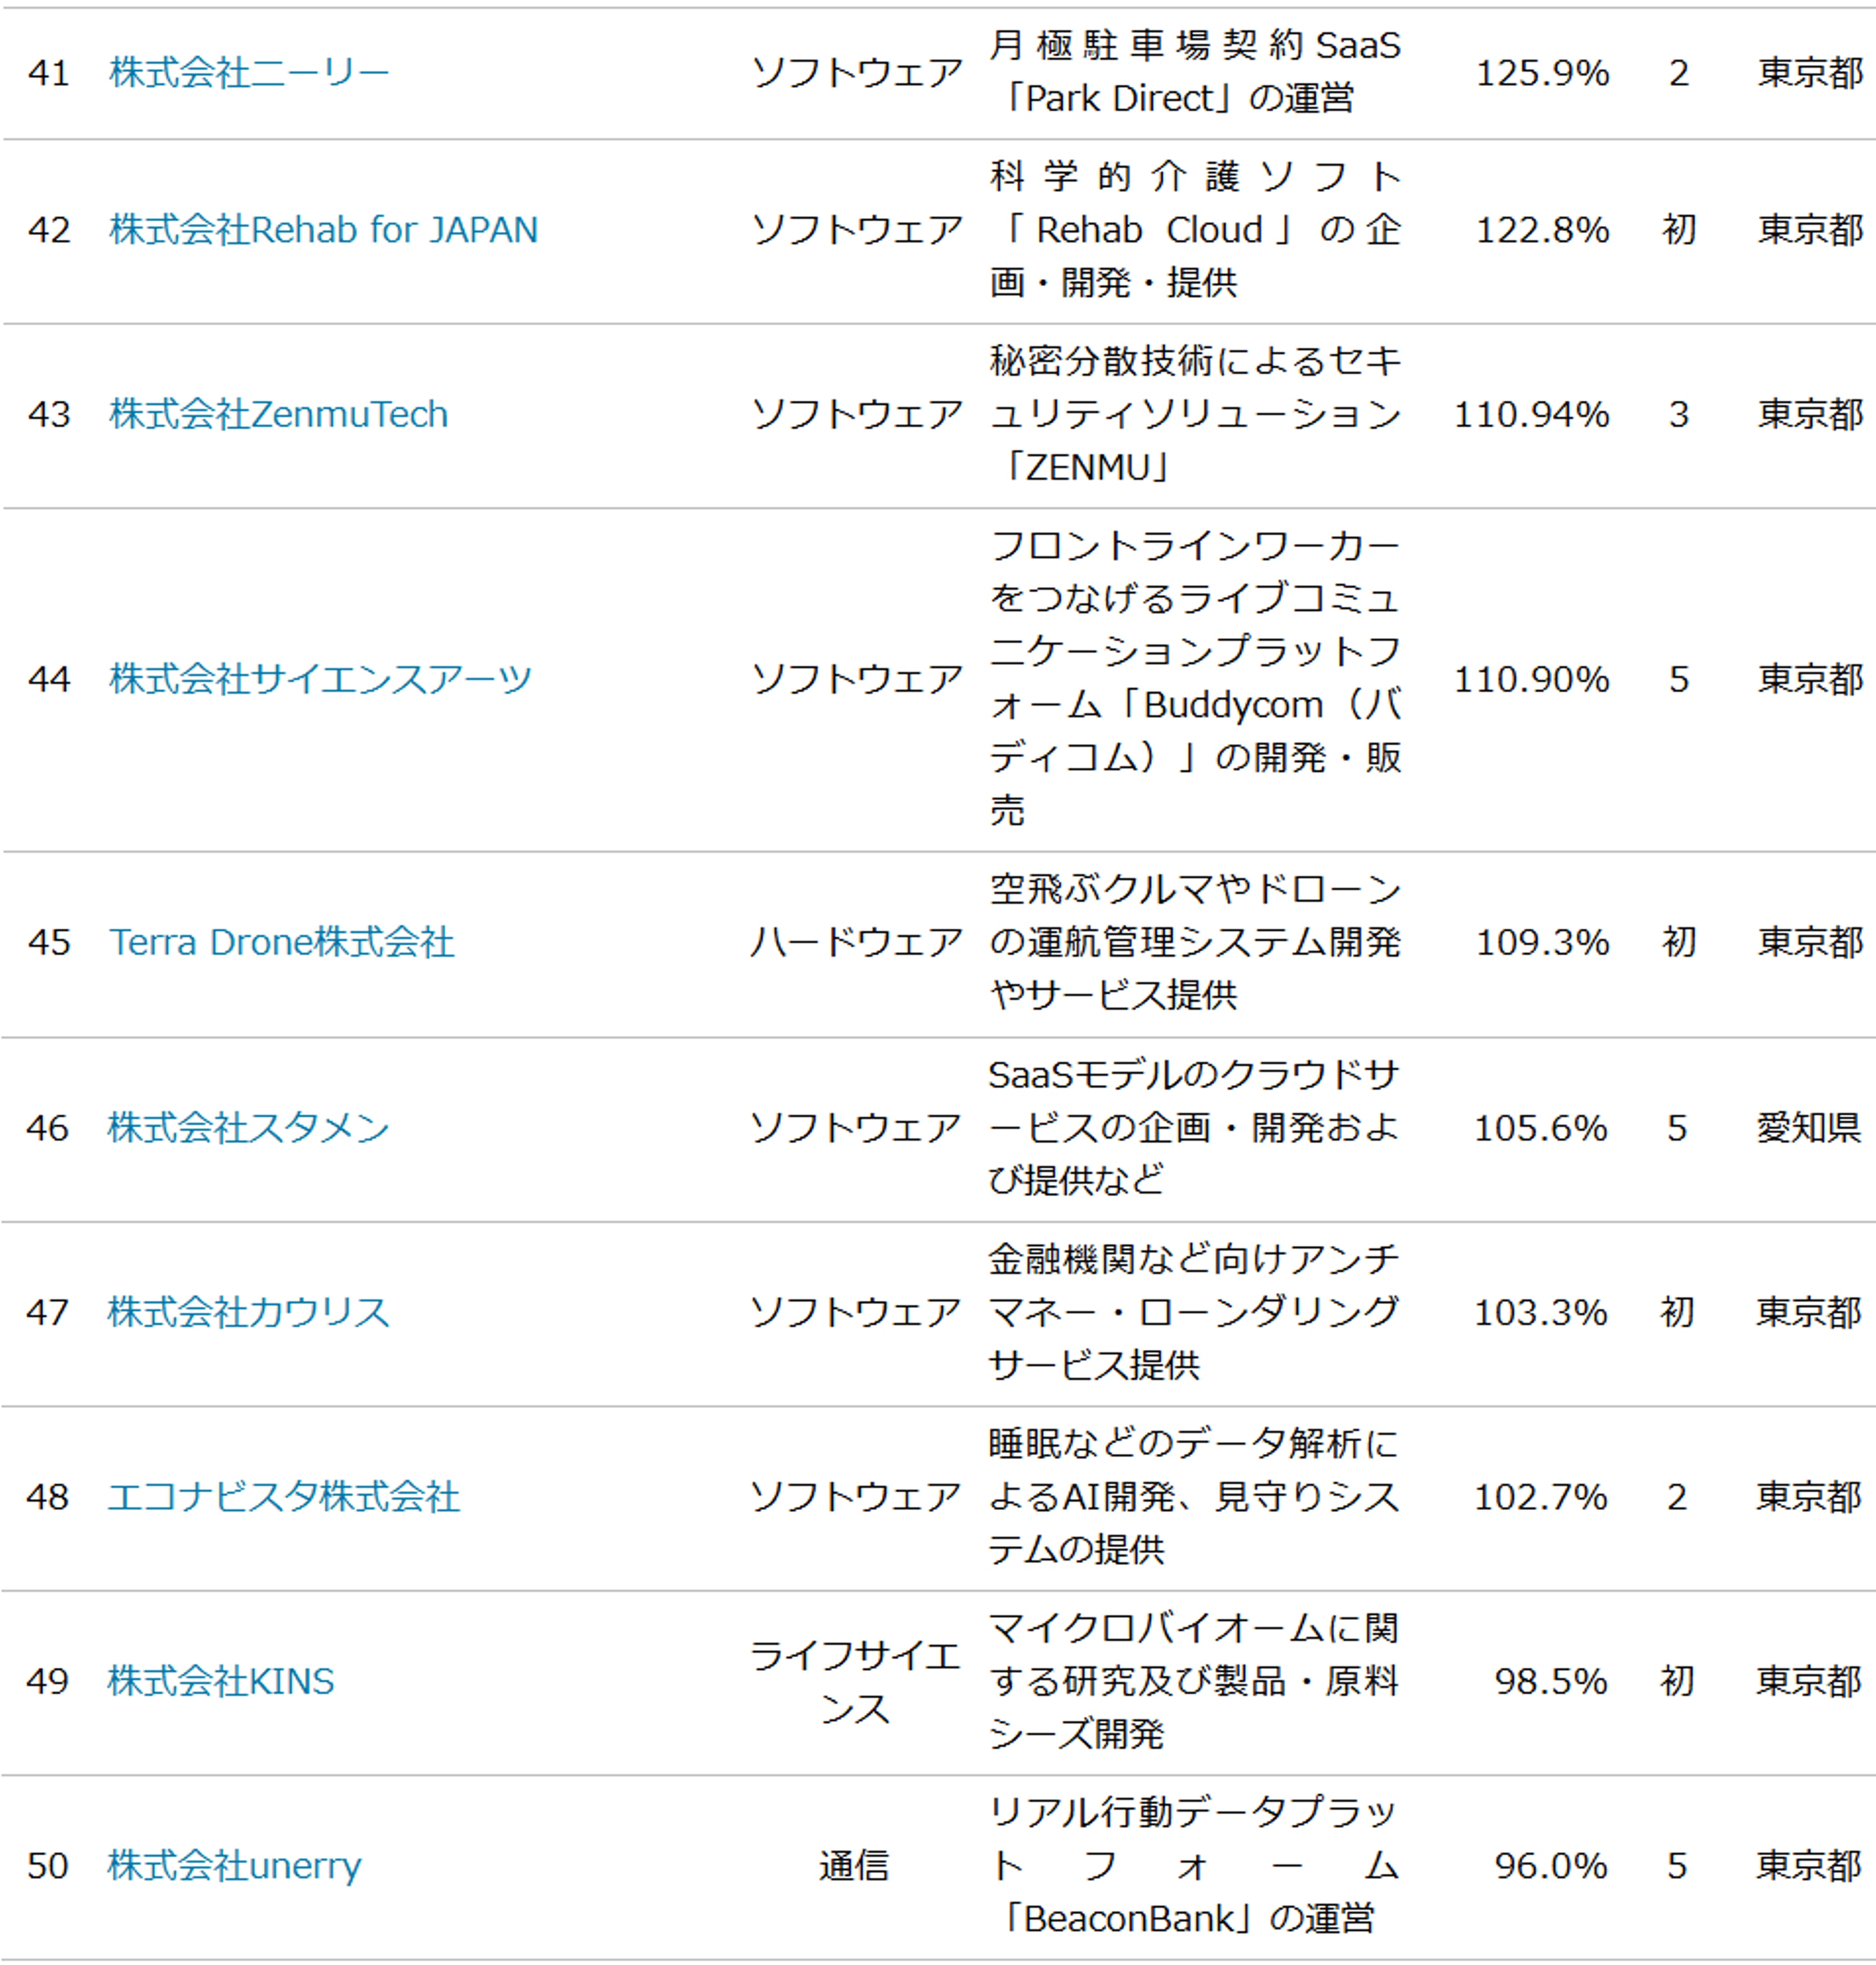
Task: Click the エコナビスタ株式会社 link
Action: (283, 1498)
